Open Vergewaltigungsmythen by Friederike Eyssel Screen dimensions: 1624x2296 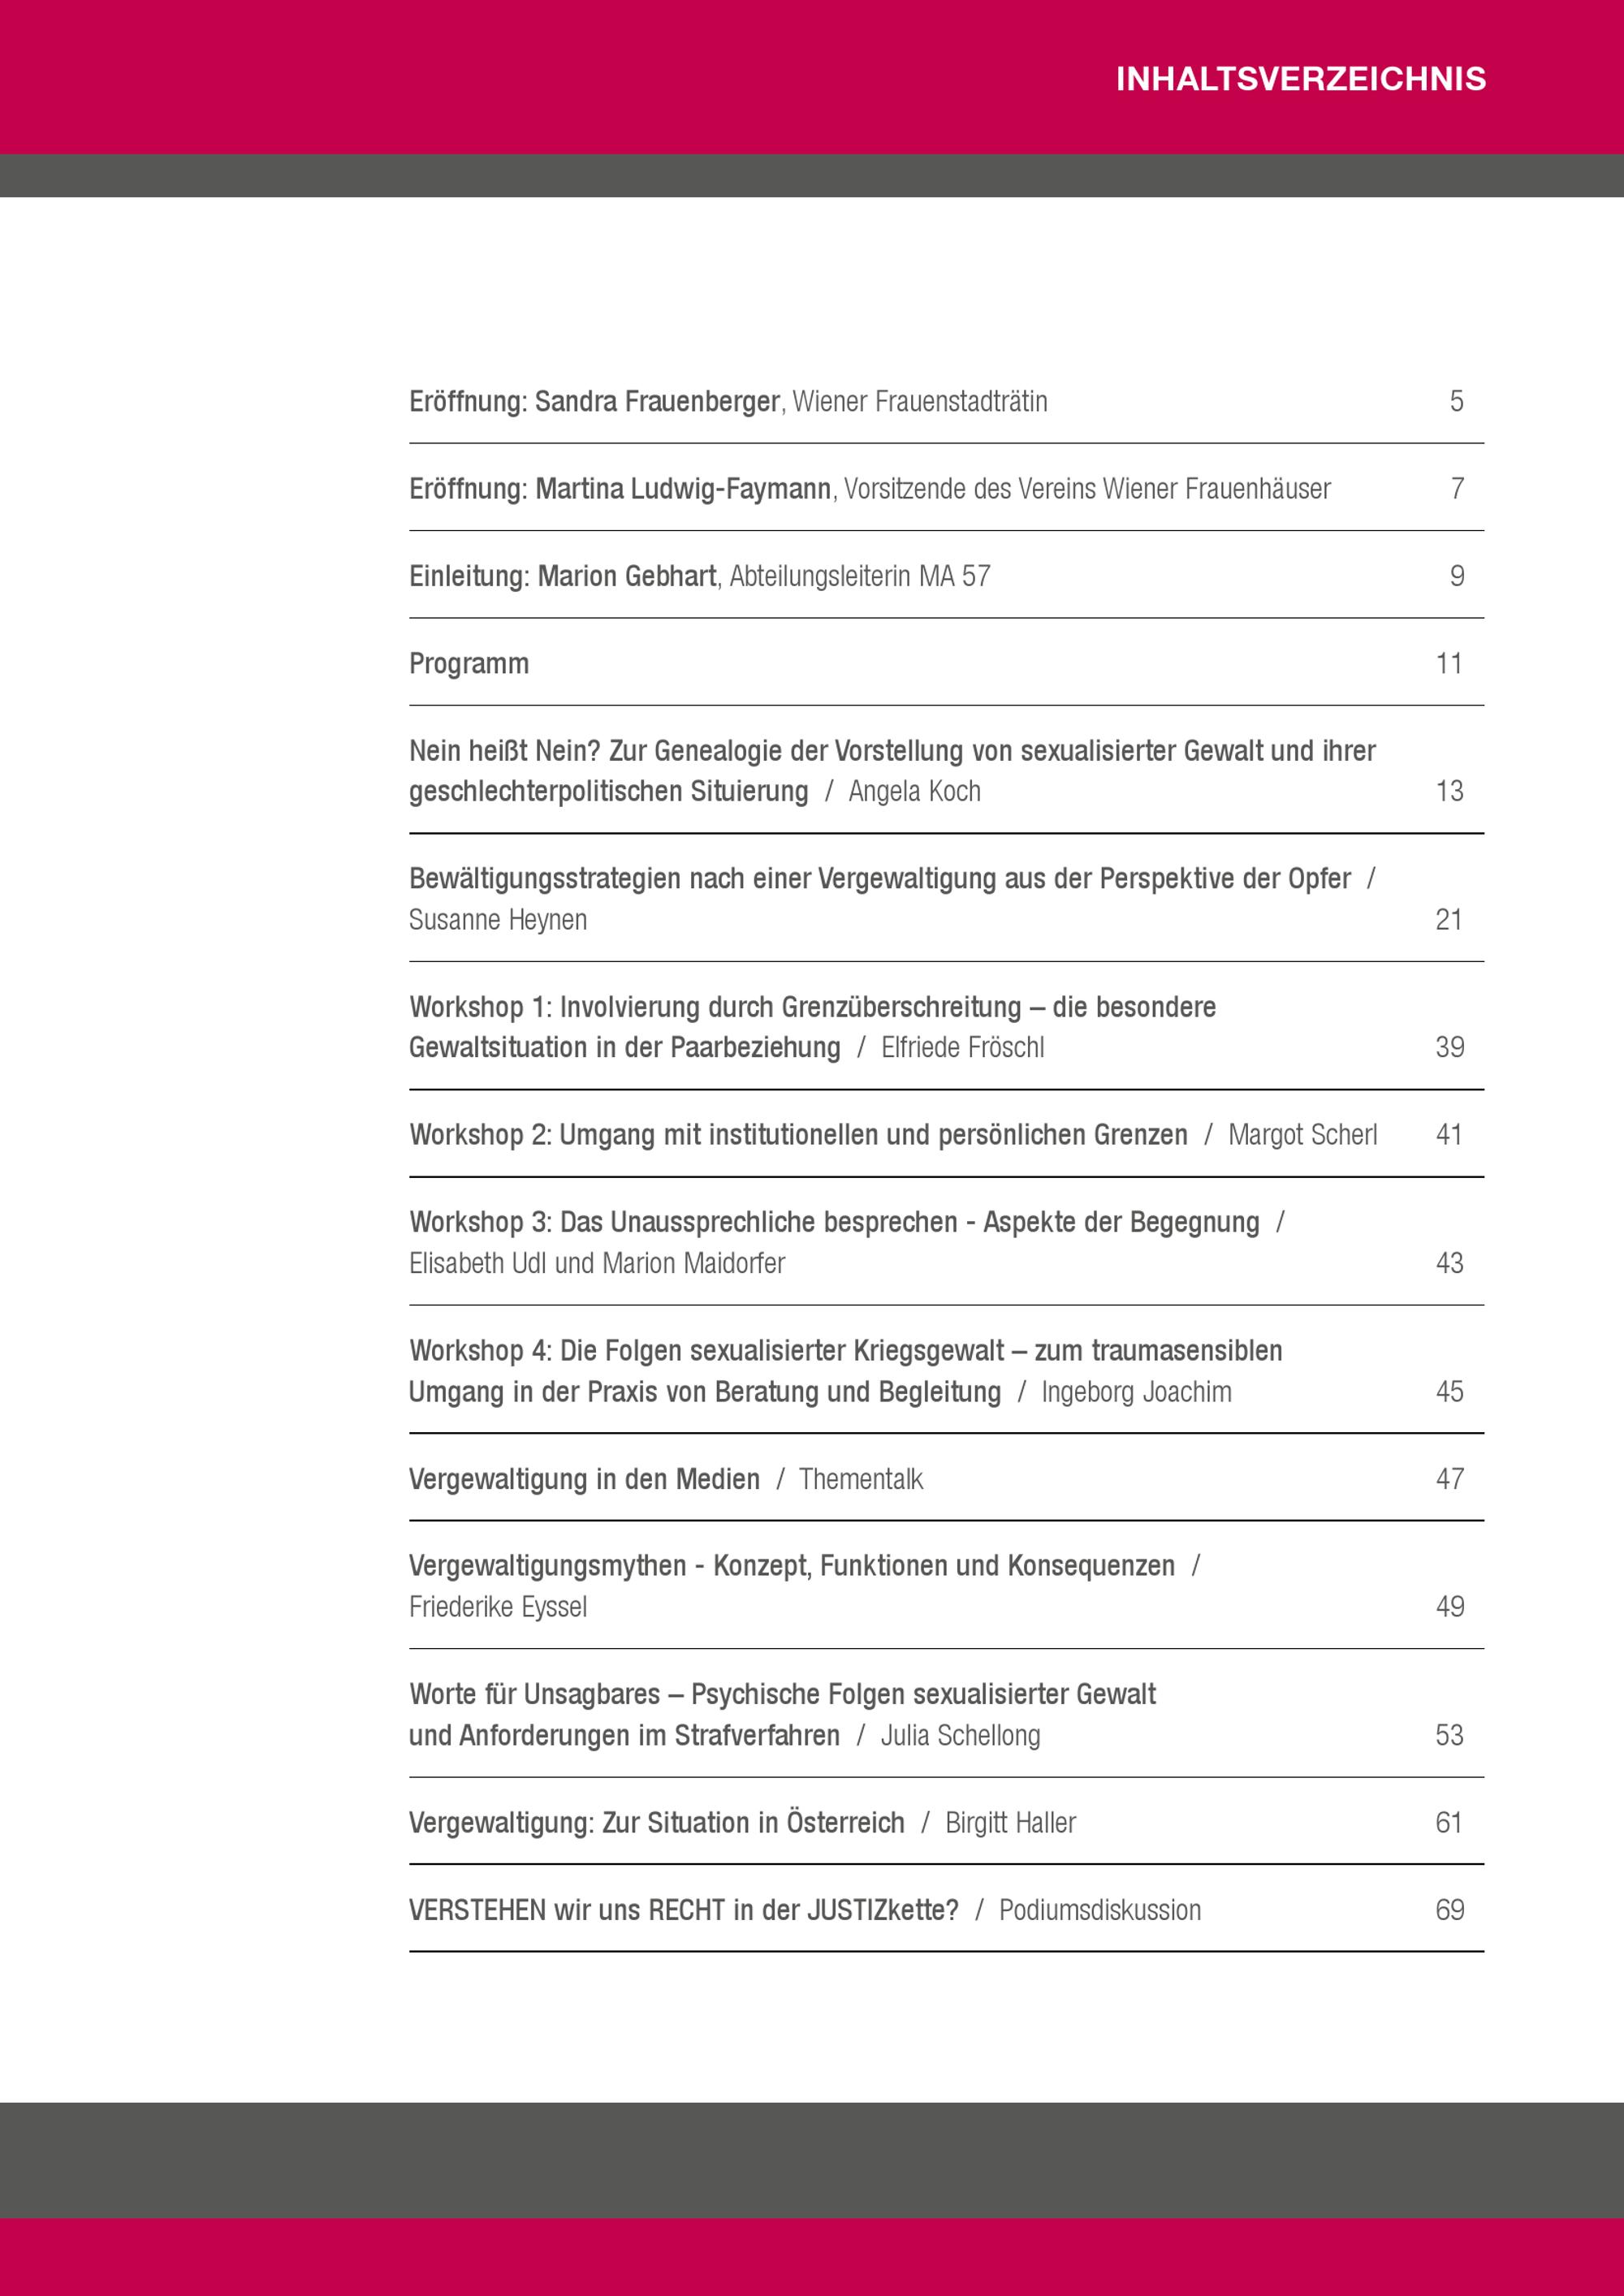coord(791,1566)
